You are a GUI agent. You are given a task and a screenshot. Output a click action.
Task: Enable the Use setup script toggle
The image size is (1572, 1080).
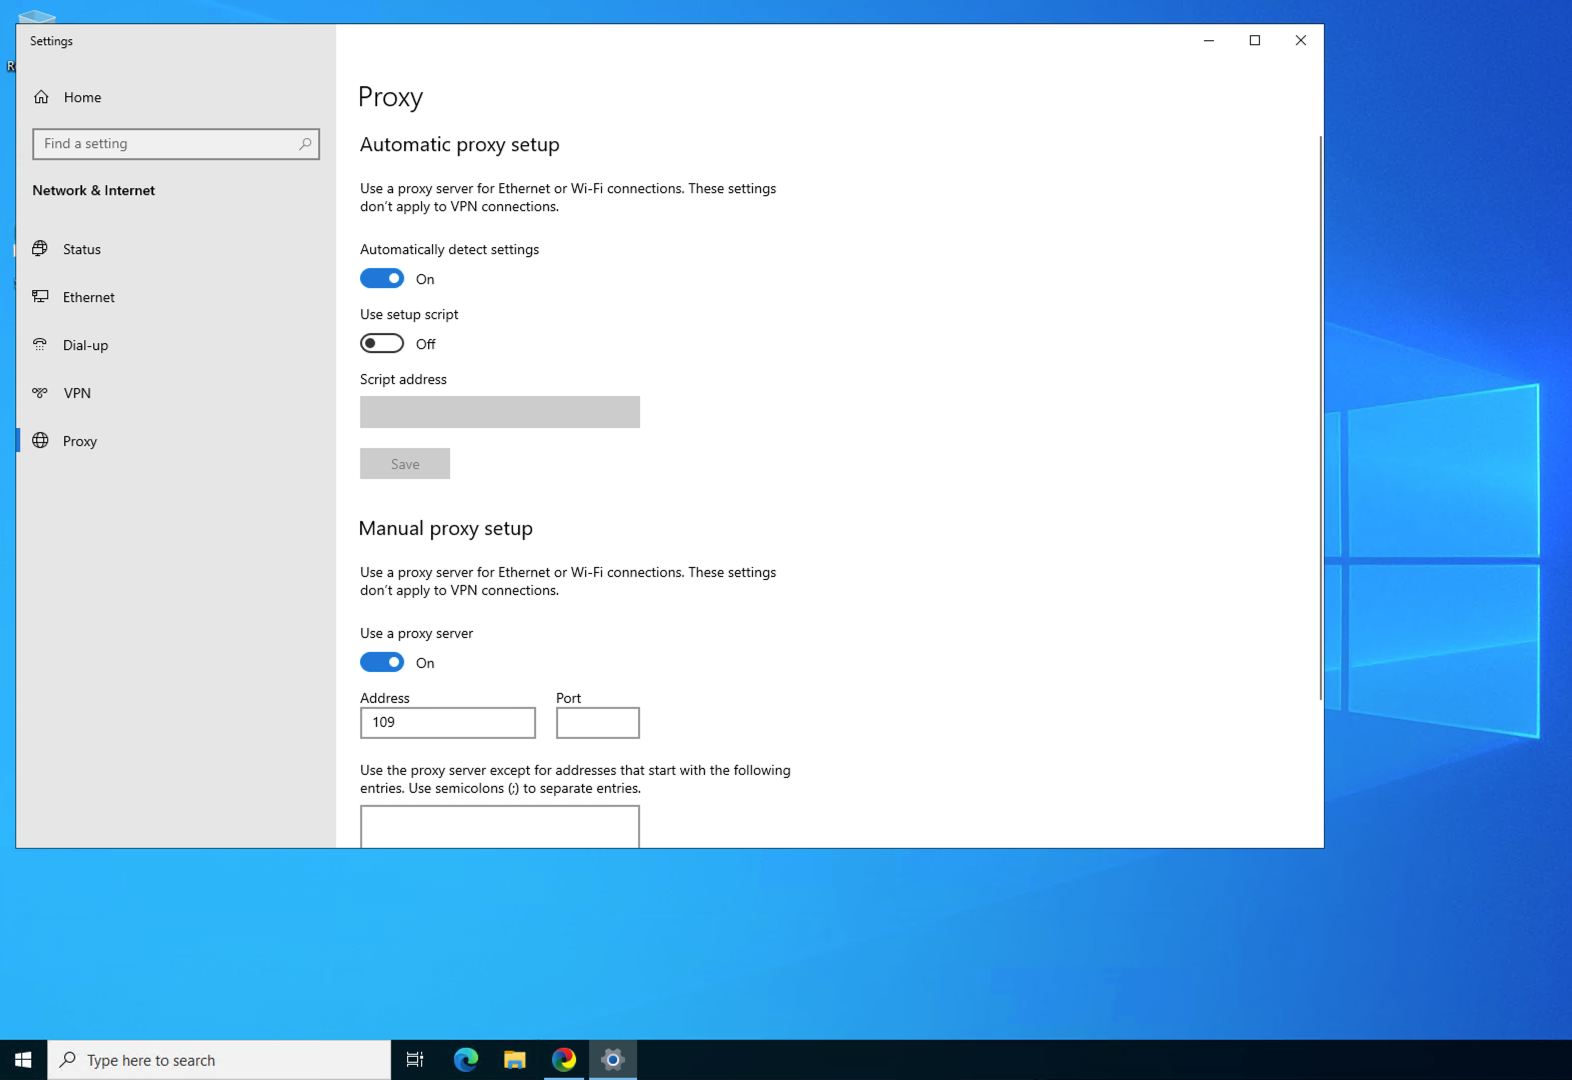pos(382,344)
